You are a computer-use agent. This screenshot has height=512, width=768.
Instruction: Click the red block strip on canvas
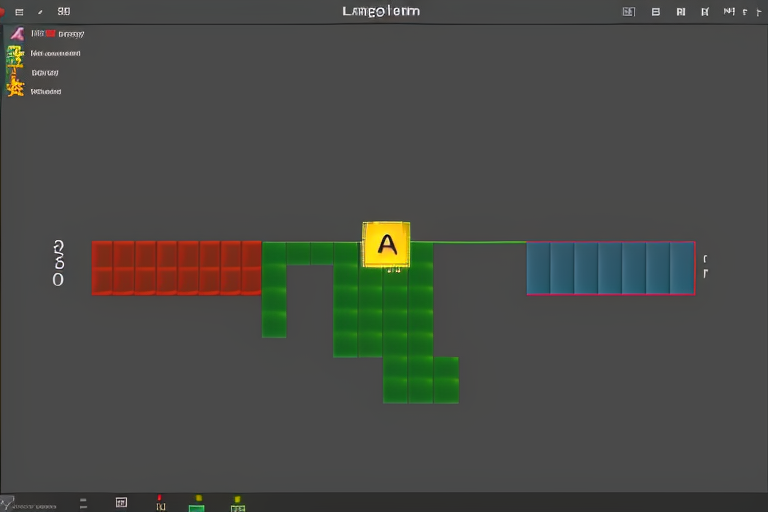pos(176,267)
